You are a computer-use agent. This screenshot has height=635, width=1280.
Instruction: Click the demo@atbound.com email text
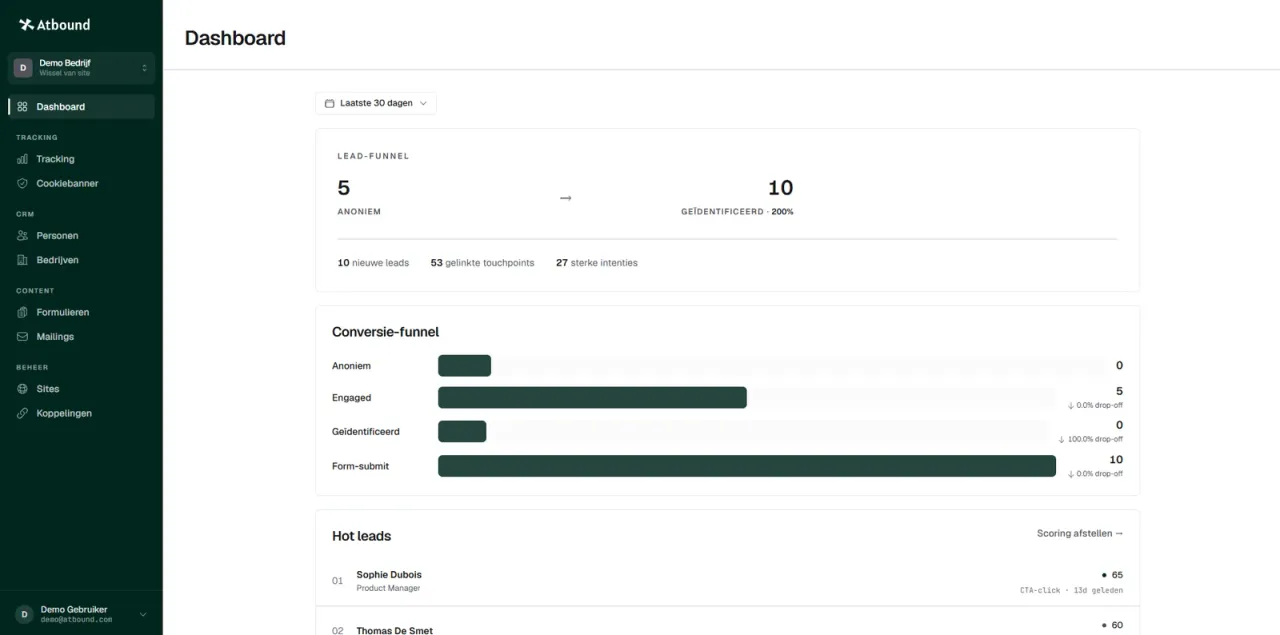(x=76, y=620)
